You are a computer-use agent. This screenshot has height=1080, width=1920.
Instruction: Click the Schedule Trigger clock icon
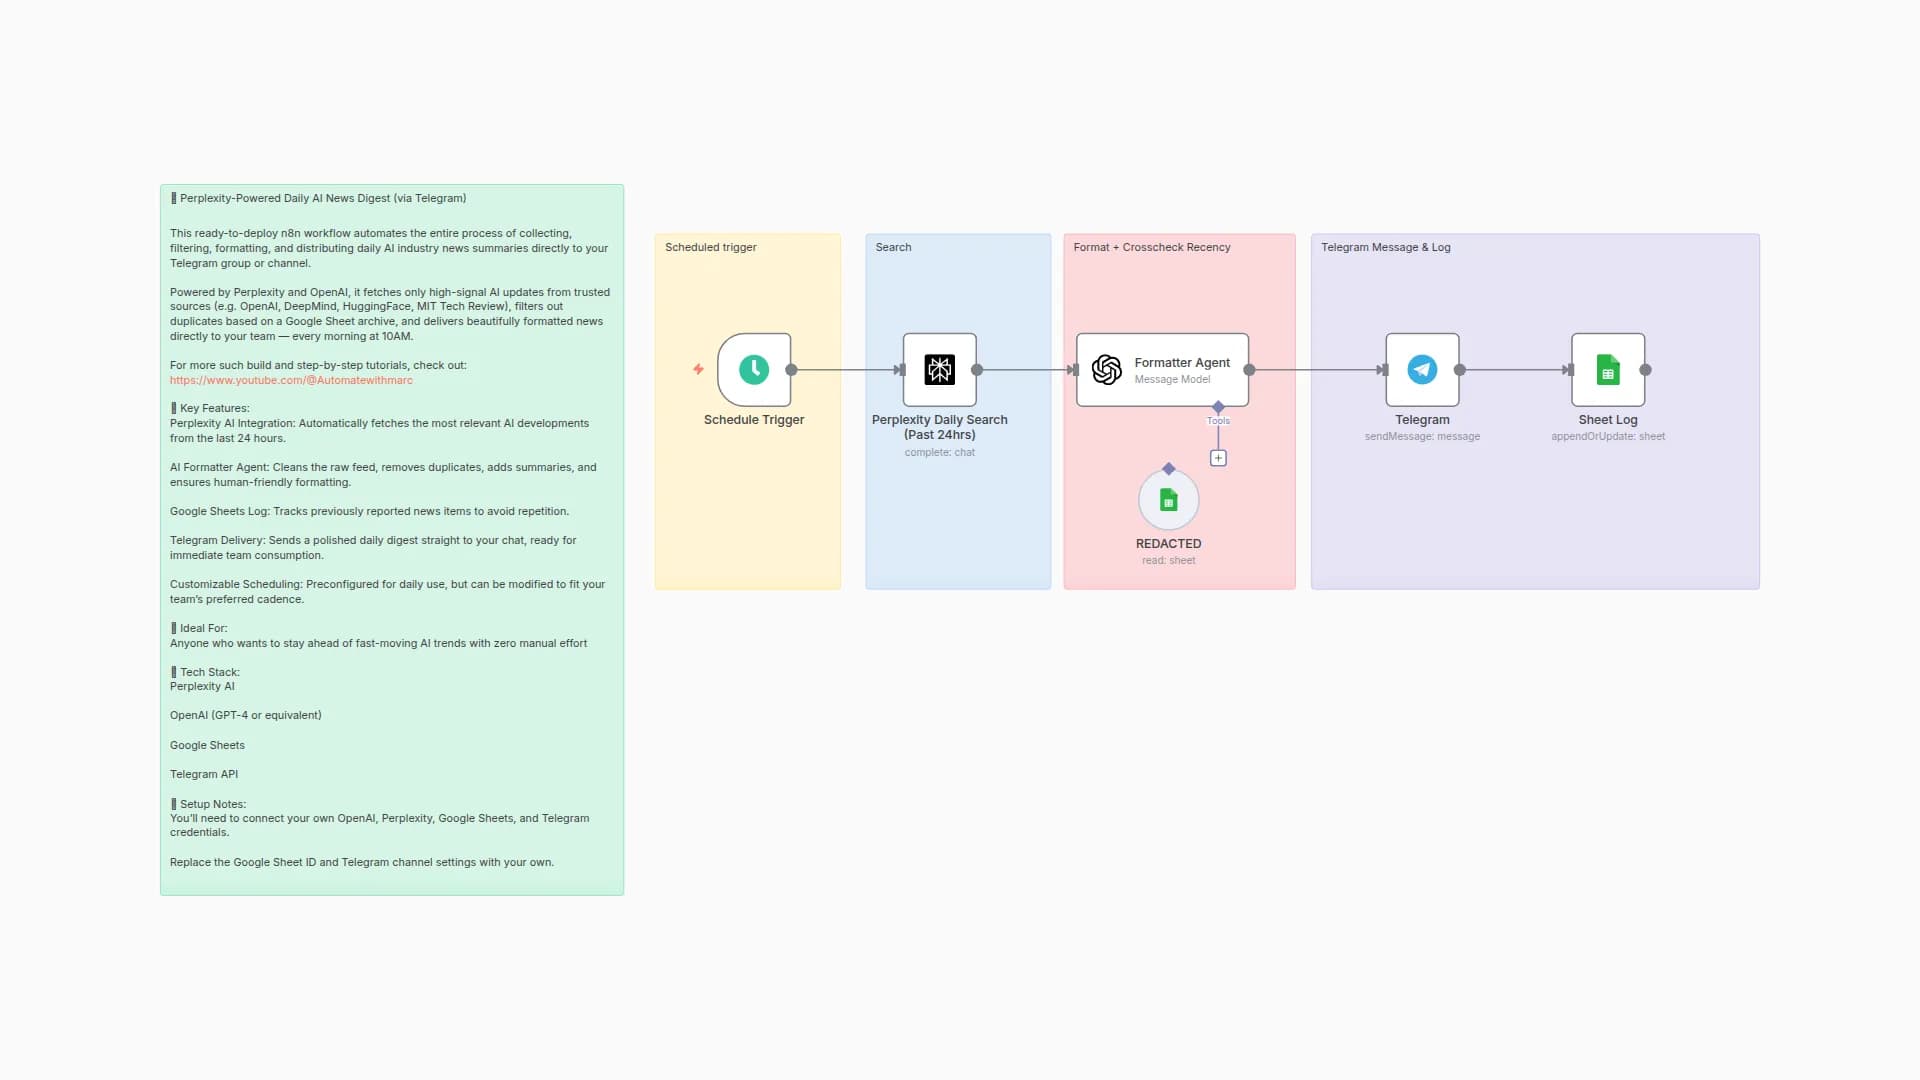754,370
